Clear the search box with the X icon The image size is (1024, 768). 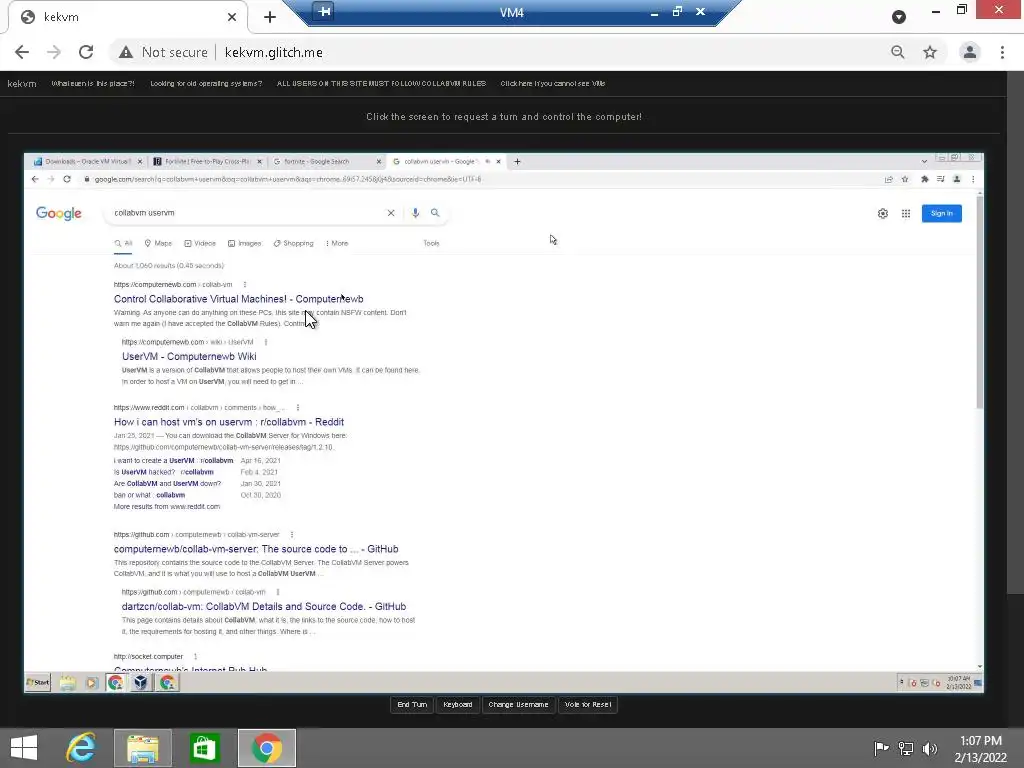pyautogui.click(x=391, y=213)
